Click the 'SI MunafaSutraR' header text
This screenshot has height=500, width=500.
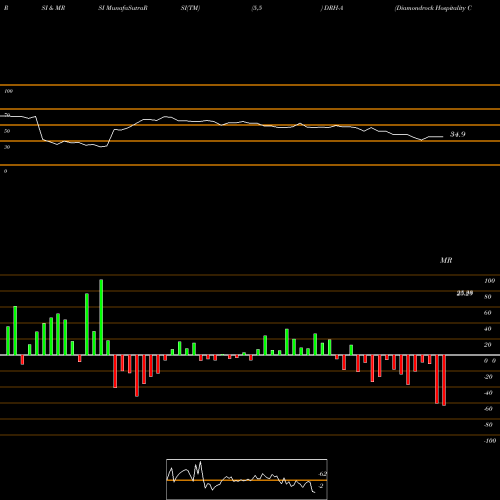tap(123, 8)
